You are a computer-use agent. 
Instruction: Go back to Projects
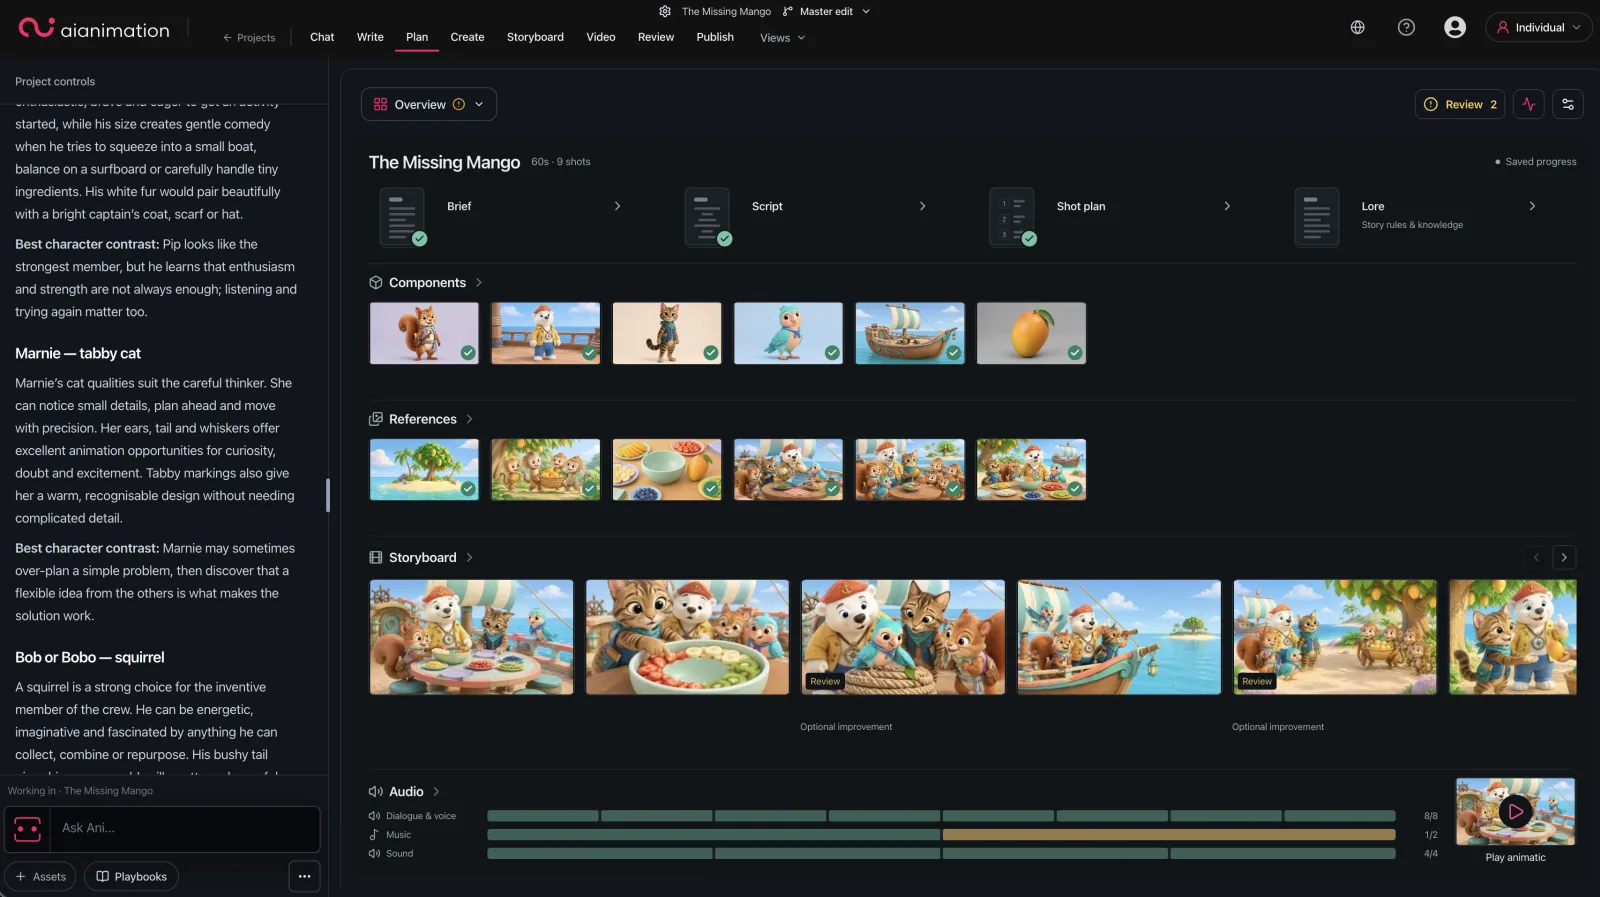tap(249, 38)
